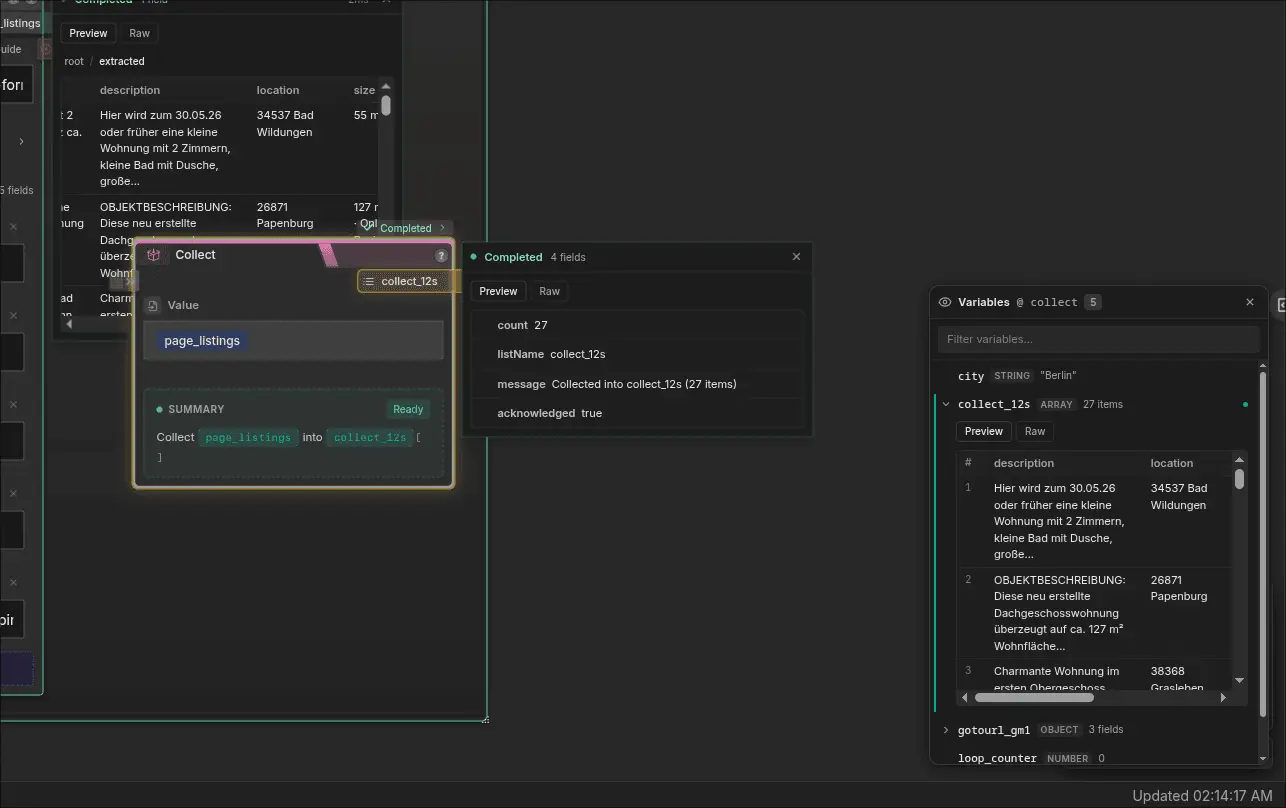This screenshot has height=808, width=1286.
Task: Open Raw tab in the extracted data panel
Action: [139, 33]
